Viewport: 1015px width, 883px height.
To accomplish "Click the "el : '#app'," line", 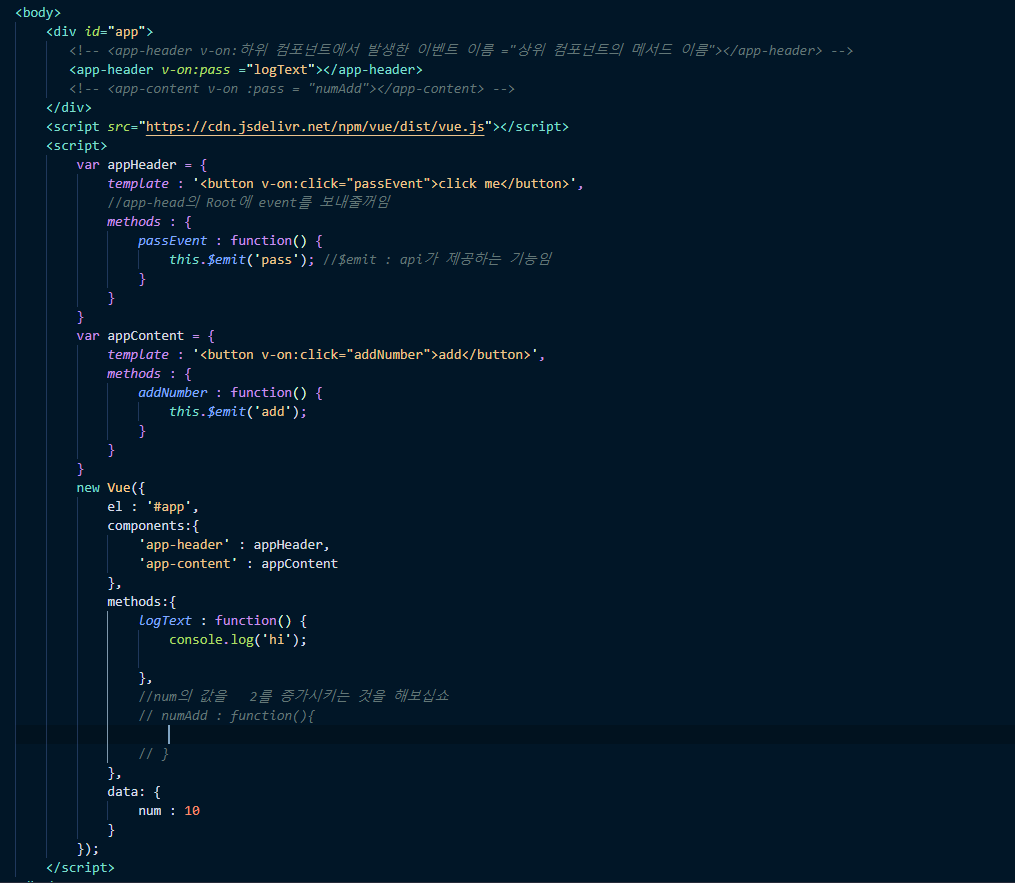I will click(x=153, y=507).
